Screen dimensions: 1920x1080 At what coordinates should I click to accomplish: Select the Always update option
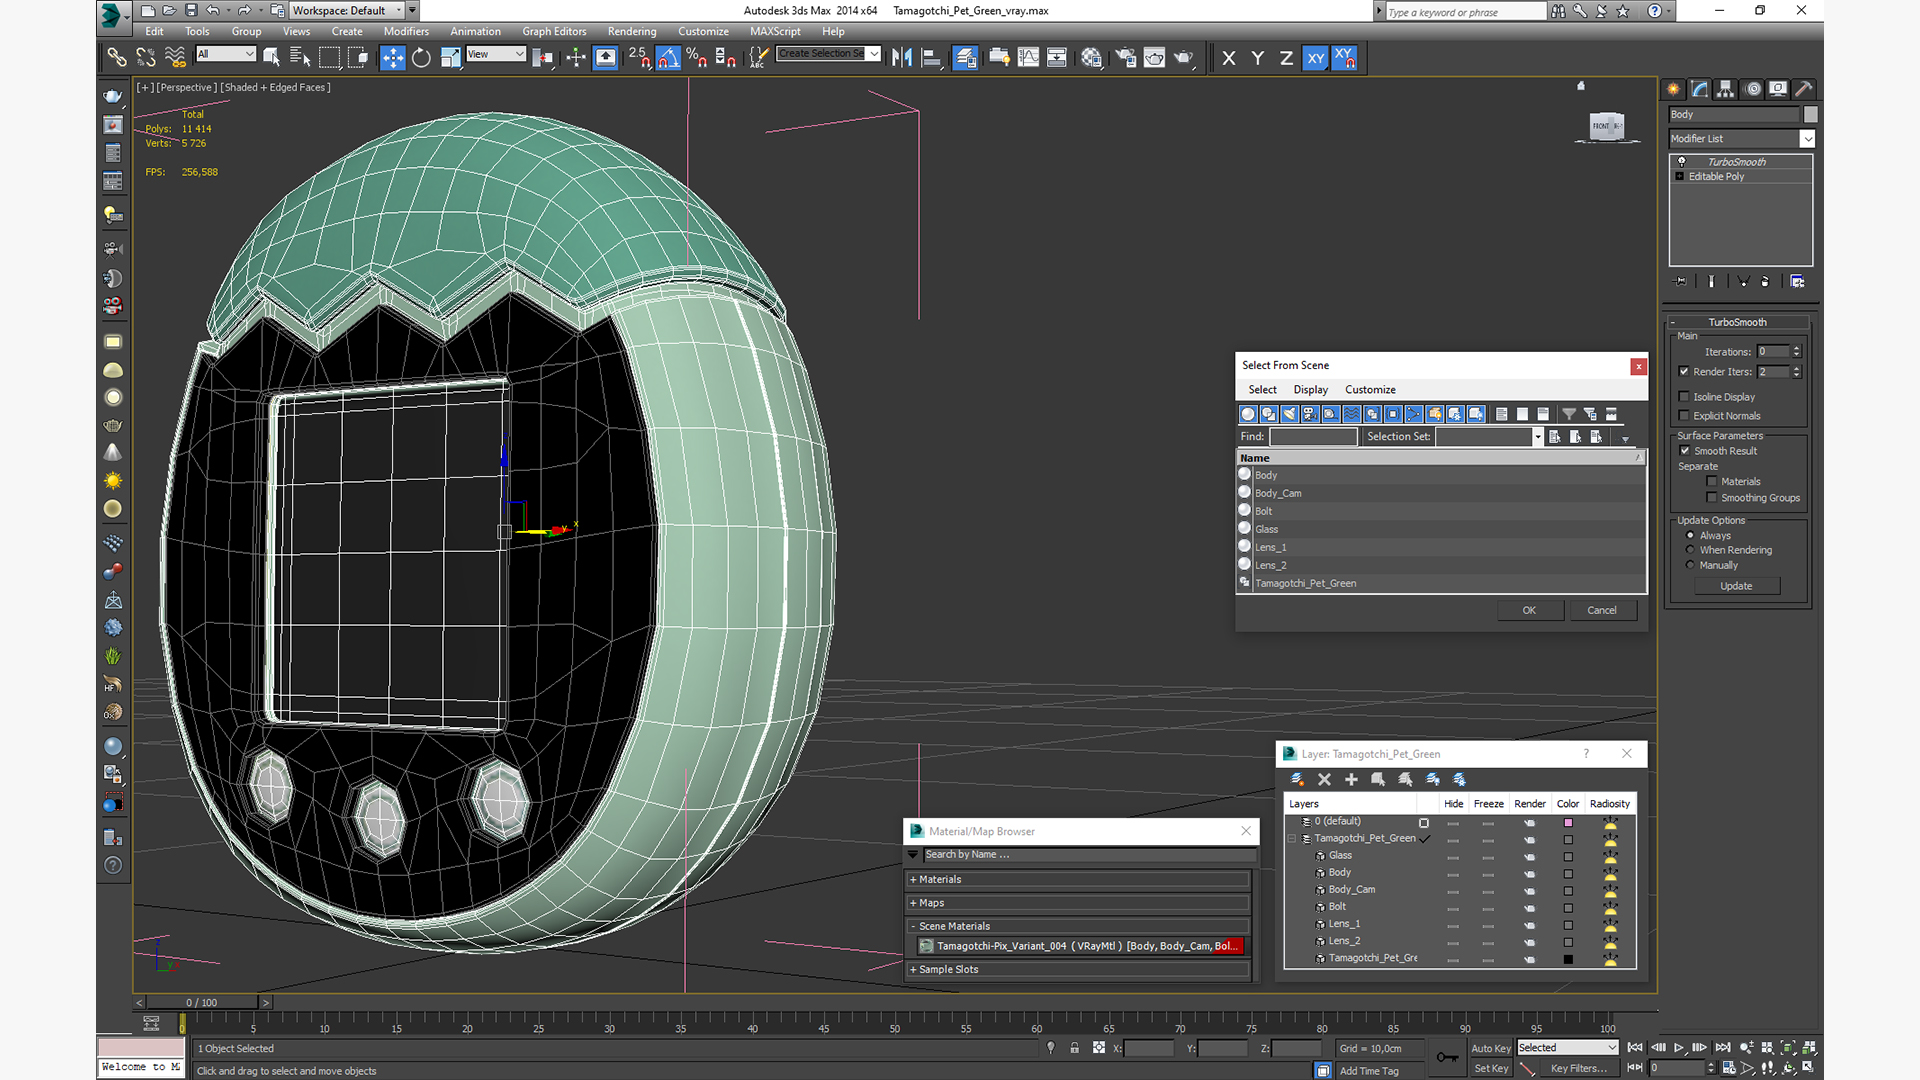(x=1690, y=535)
